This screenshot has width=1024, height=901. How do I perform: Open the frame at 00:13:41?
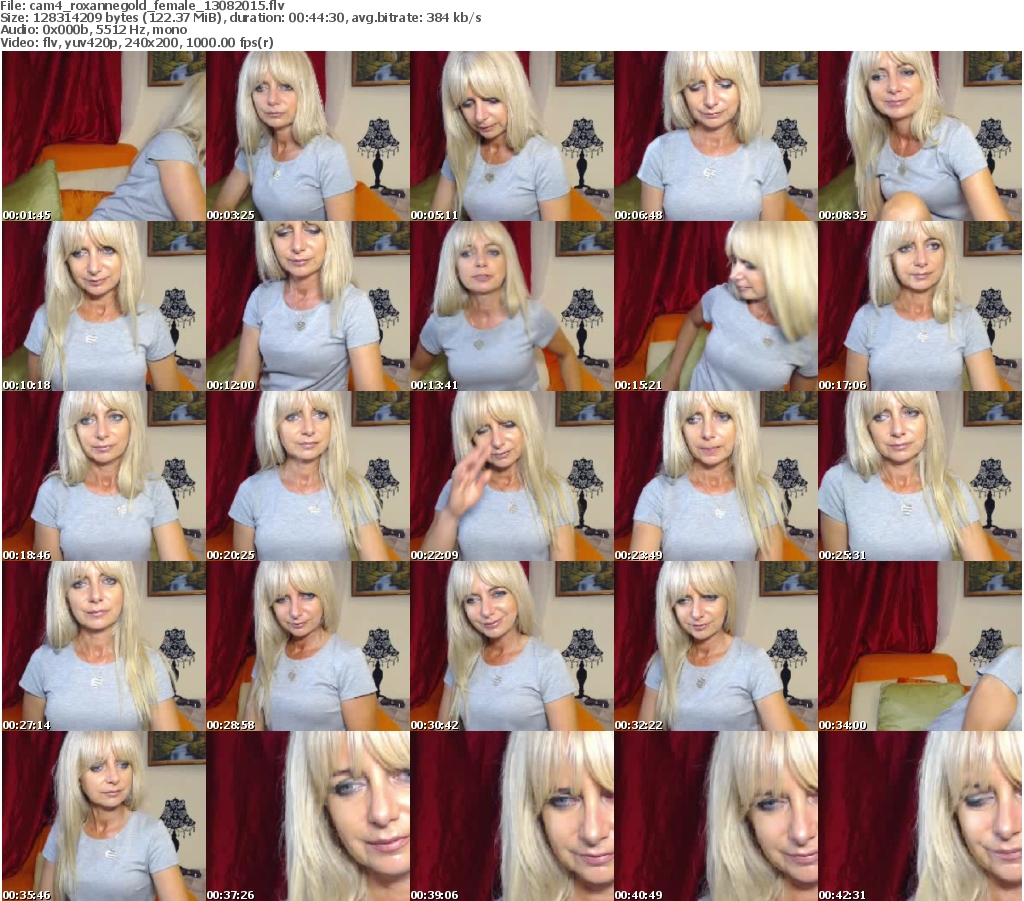[x=512, y=306]
